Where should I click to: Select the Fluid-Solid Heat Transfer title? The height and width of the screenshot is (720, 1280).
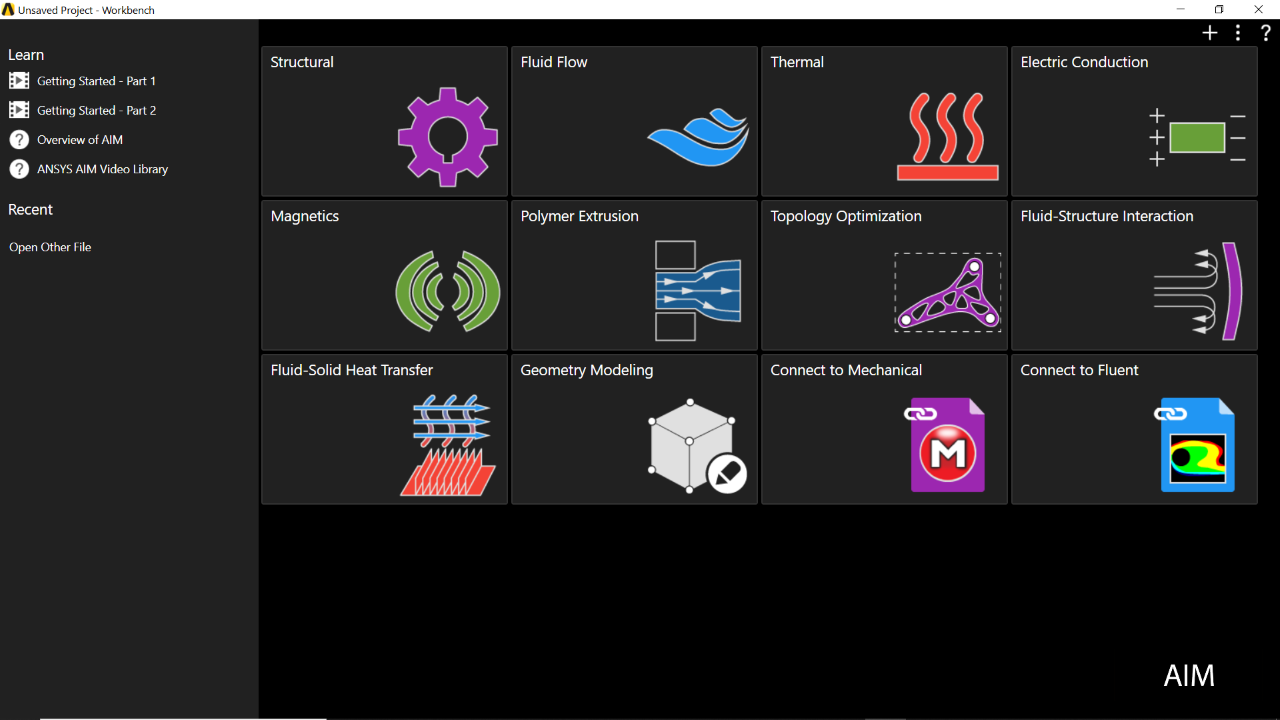click(352, 370)
